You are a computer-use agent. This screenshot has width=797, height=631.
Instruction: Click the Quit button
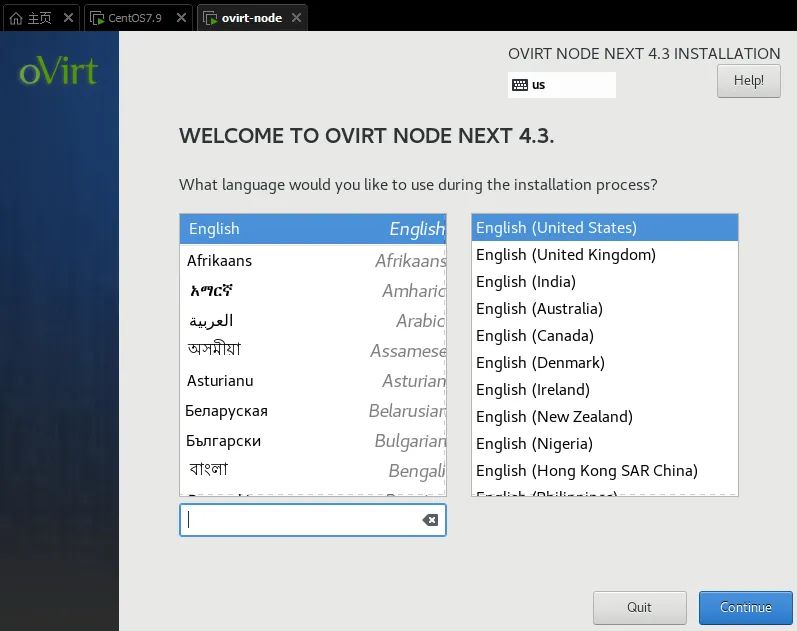(x=639, y=607)
